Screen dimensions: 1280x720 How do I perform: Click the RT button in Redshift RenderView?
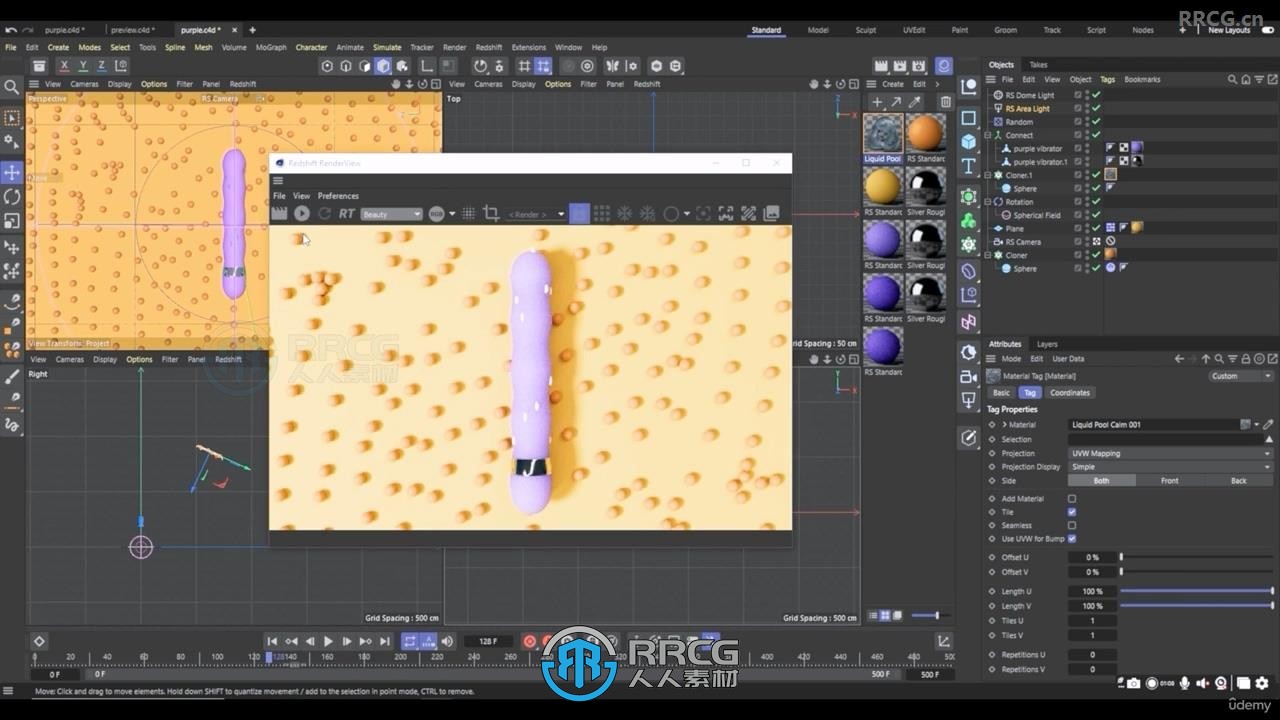pyautogui.click(x=346, y=213)
